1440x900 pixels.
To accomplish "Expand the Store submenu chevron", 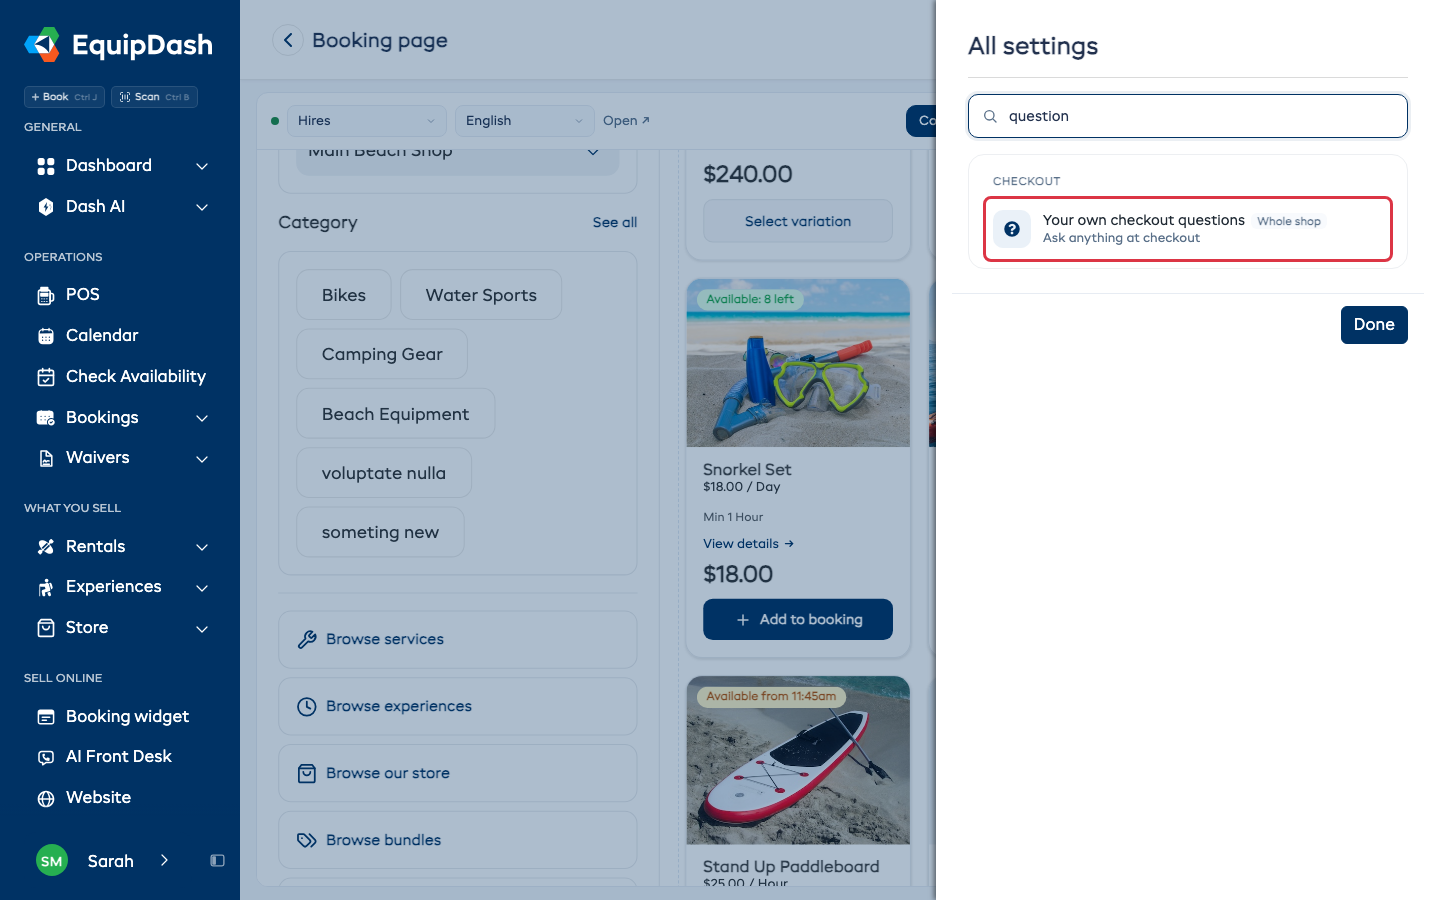I will point(202,629).
